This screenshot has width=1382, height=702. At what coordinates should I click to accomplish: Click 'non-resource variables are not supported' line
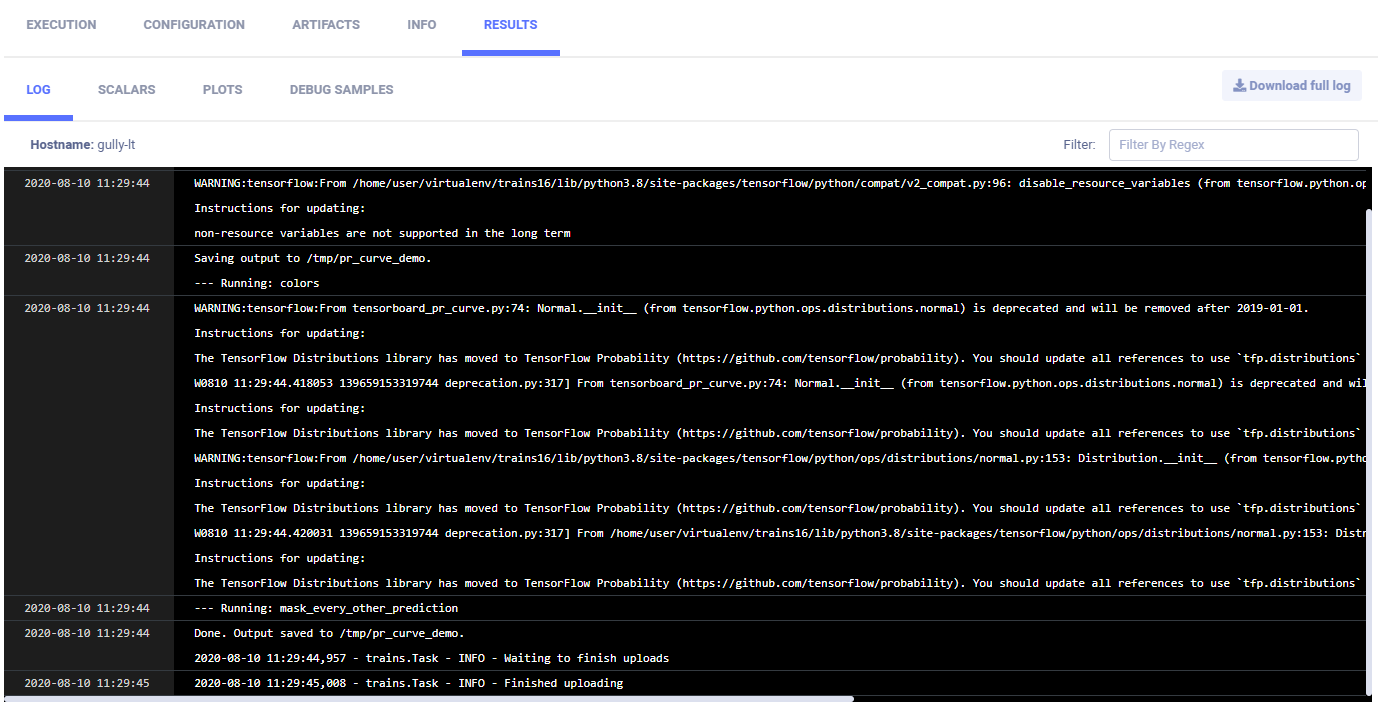pyautogui.click(x=382, y=233)
